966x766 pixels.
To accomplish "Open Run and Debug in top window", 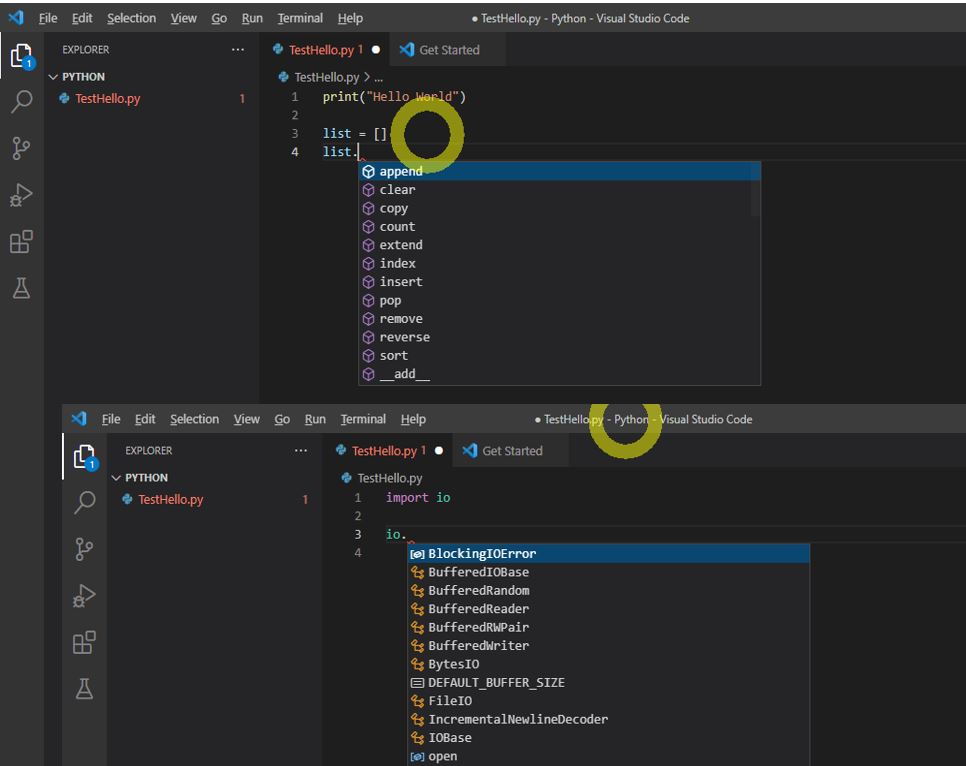I will 22,195.
